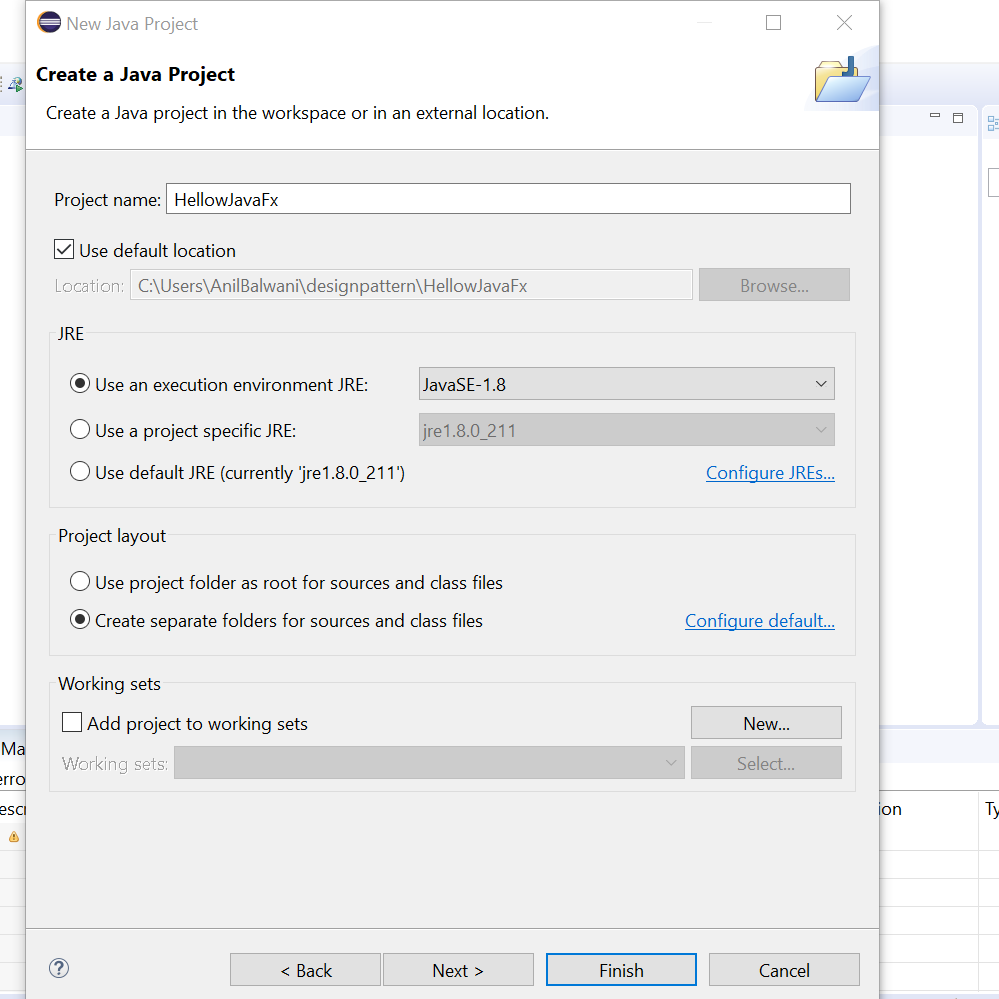The height and width of the screenshot is (999, 999).
Task: Open the jre1.8.0_211 project JRE dropdown
Action: [x=820, y=429]
